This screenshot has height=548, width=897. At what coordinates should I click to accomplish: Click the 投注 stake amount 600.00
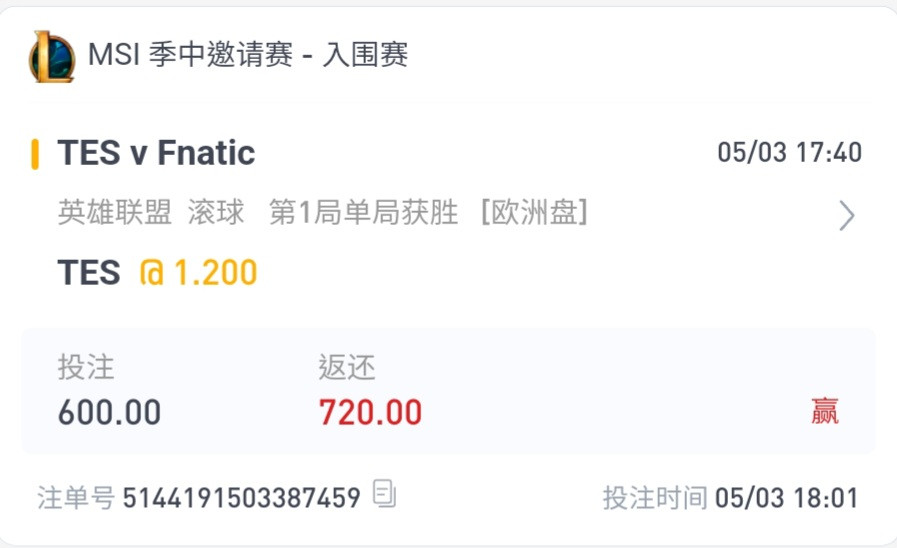(x=109, y=412)
